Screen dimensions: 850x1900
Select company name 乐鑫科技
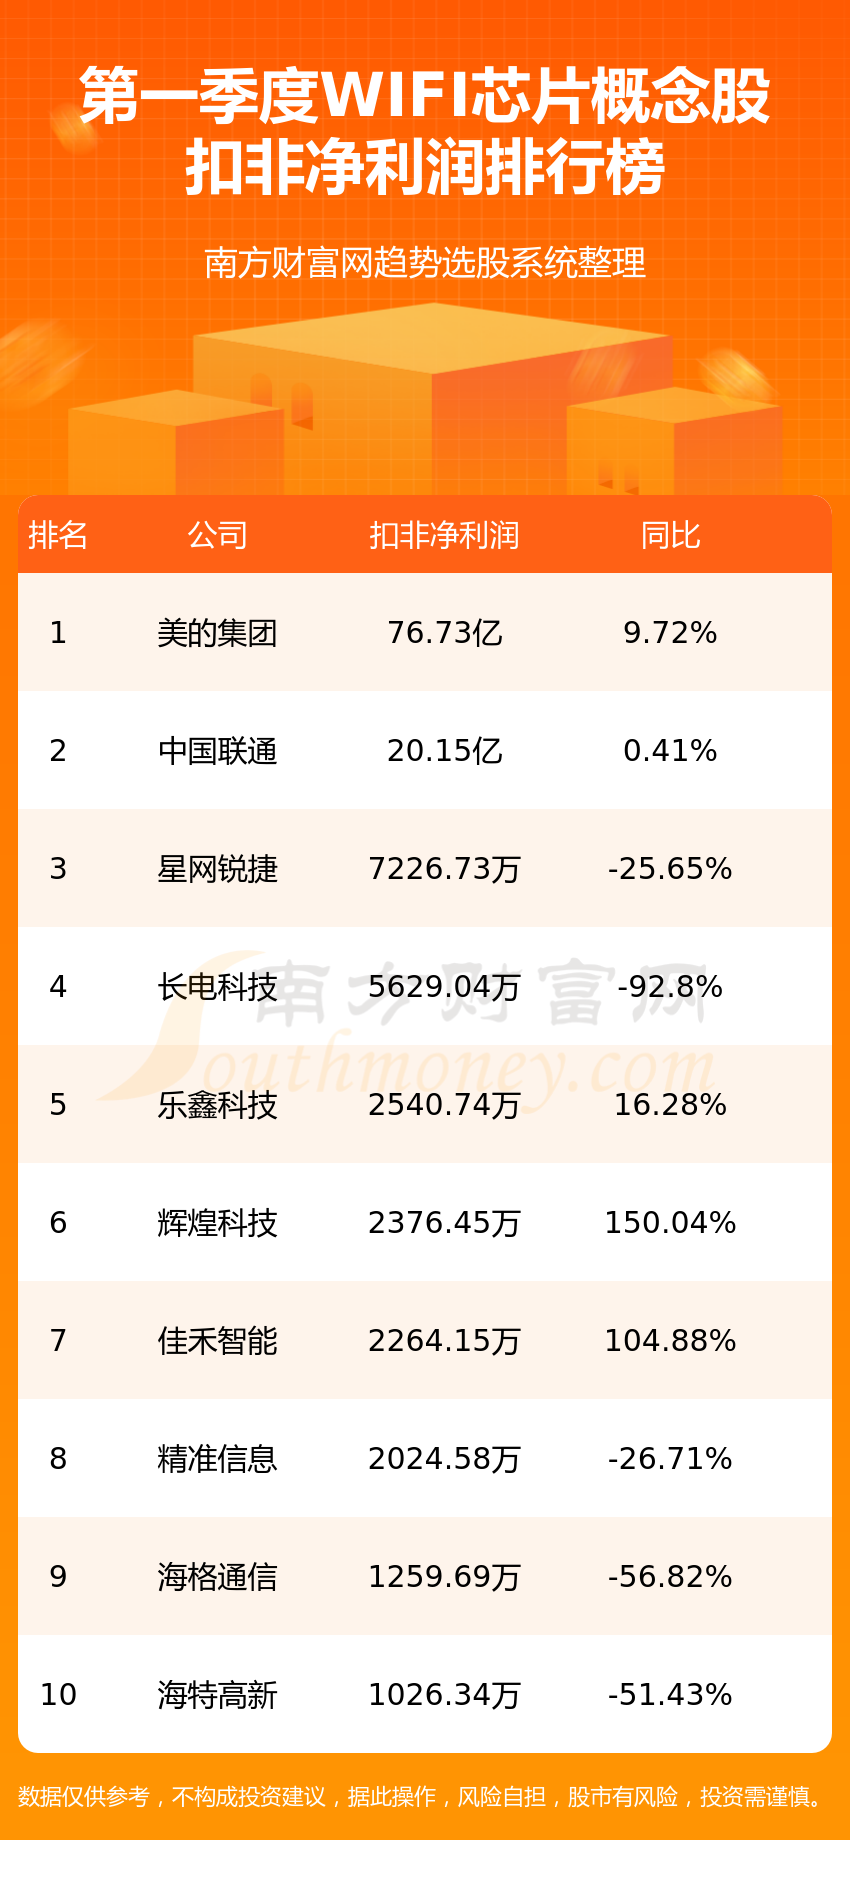point(217,1105)
